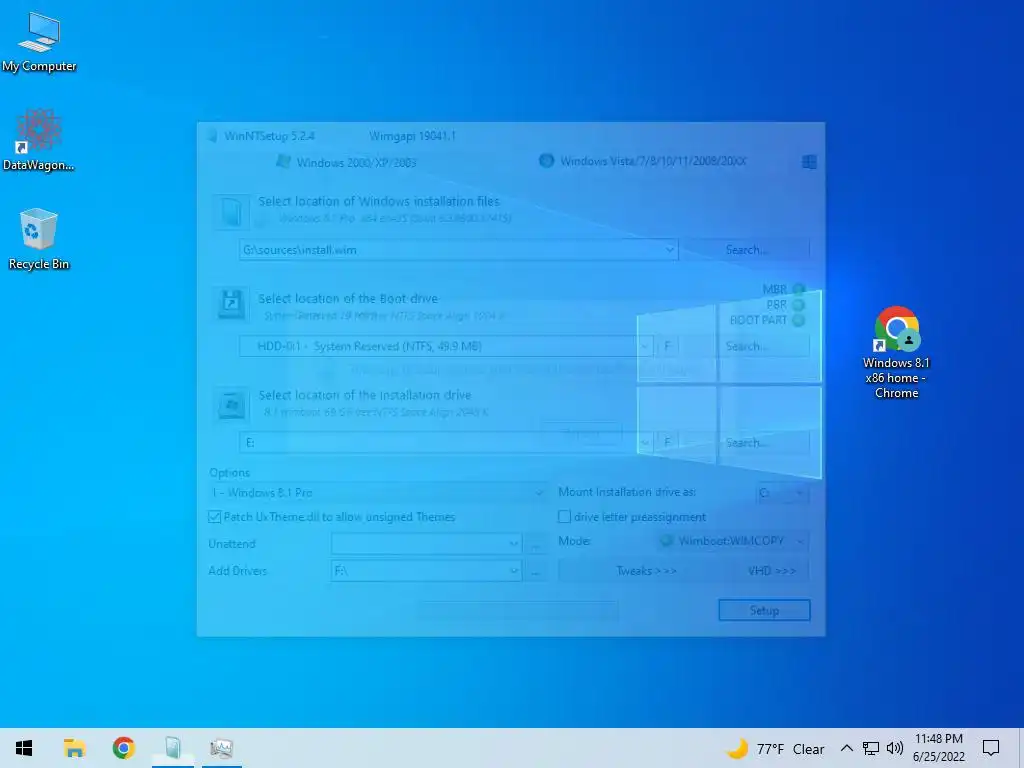Click the setup progress bar
1024x768 pixels.
pos(517,610)
